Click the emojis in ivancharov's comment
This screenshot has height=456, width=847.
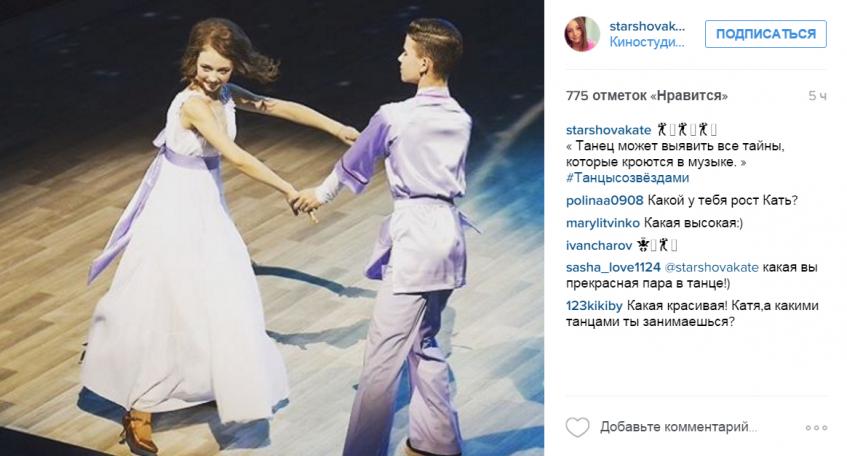[x=656, y=245]
